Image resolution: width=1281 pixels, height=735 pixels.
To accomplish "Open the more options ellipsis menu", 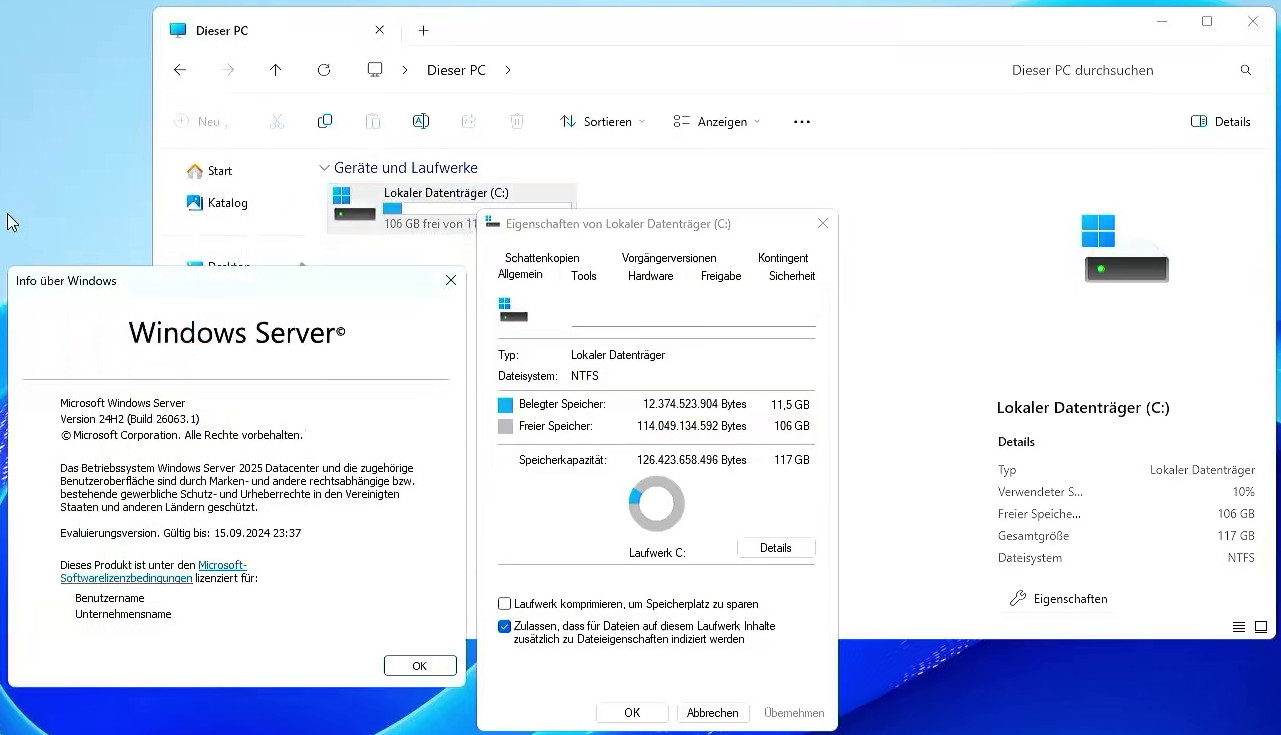I will (802, 121).
